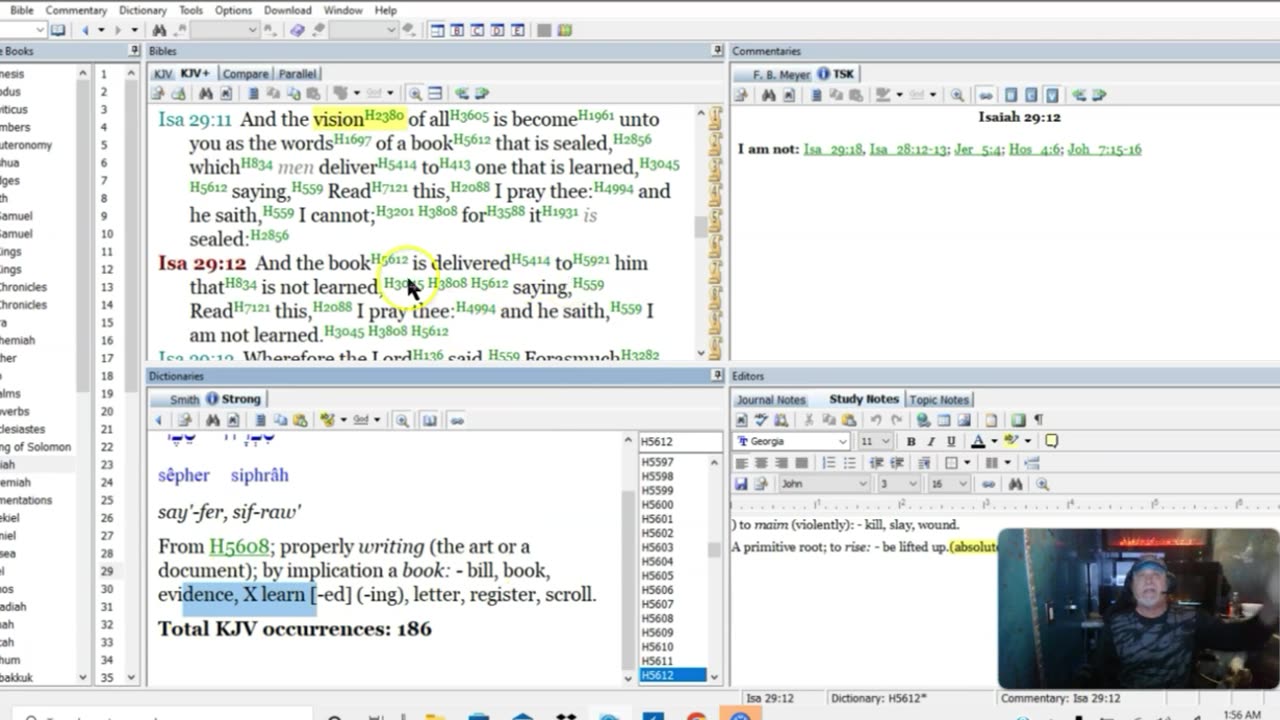Click the layout B icon in the main toolbar
Image resolution: width=1280 pixels, height=720 pixels.
point(457,31)
